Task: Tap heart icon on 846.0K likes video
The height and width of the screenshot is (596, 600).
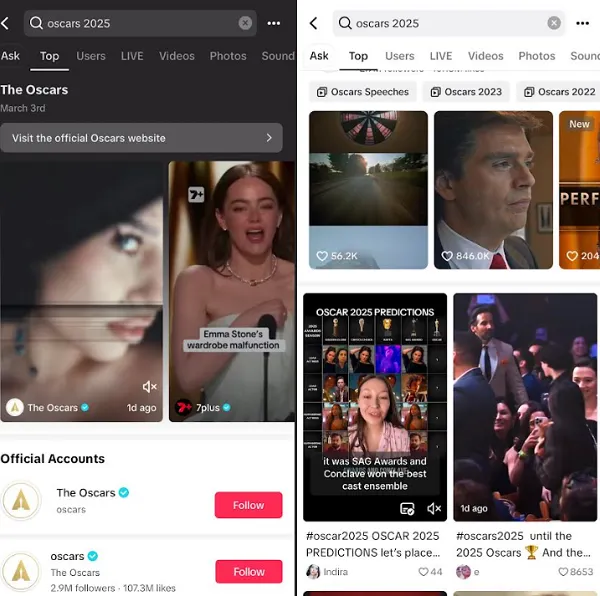Action: [447, 256]
